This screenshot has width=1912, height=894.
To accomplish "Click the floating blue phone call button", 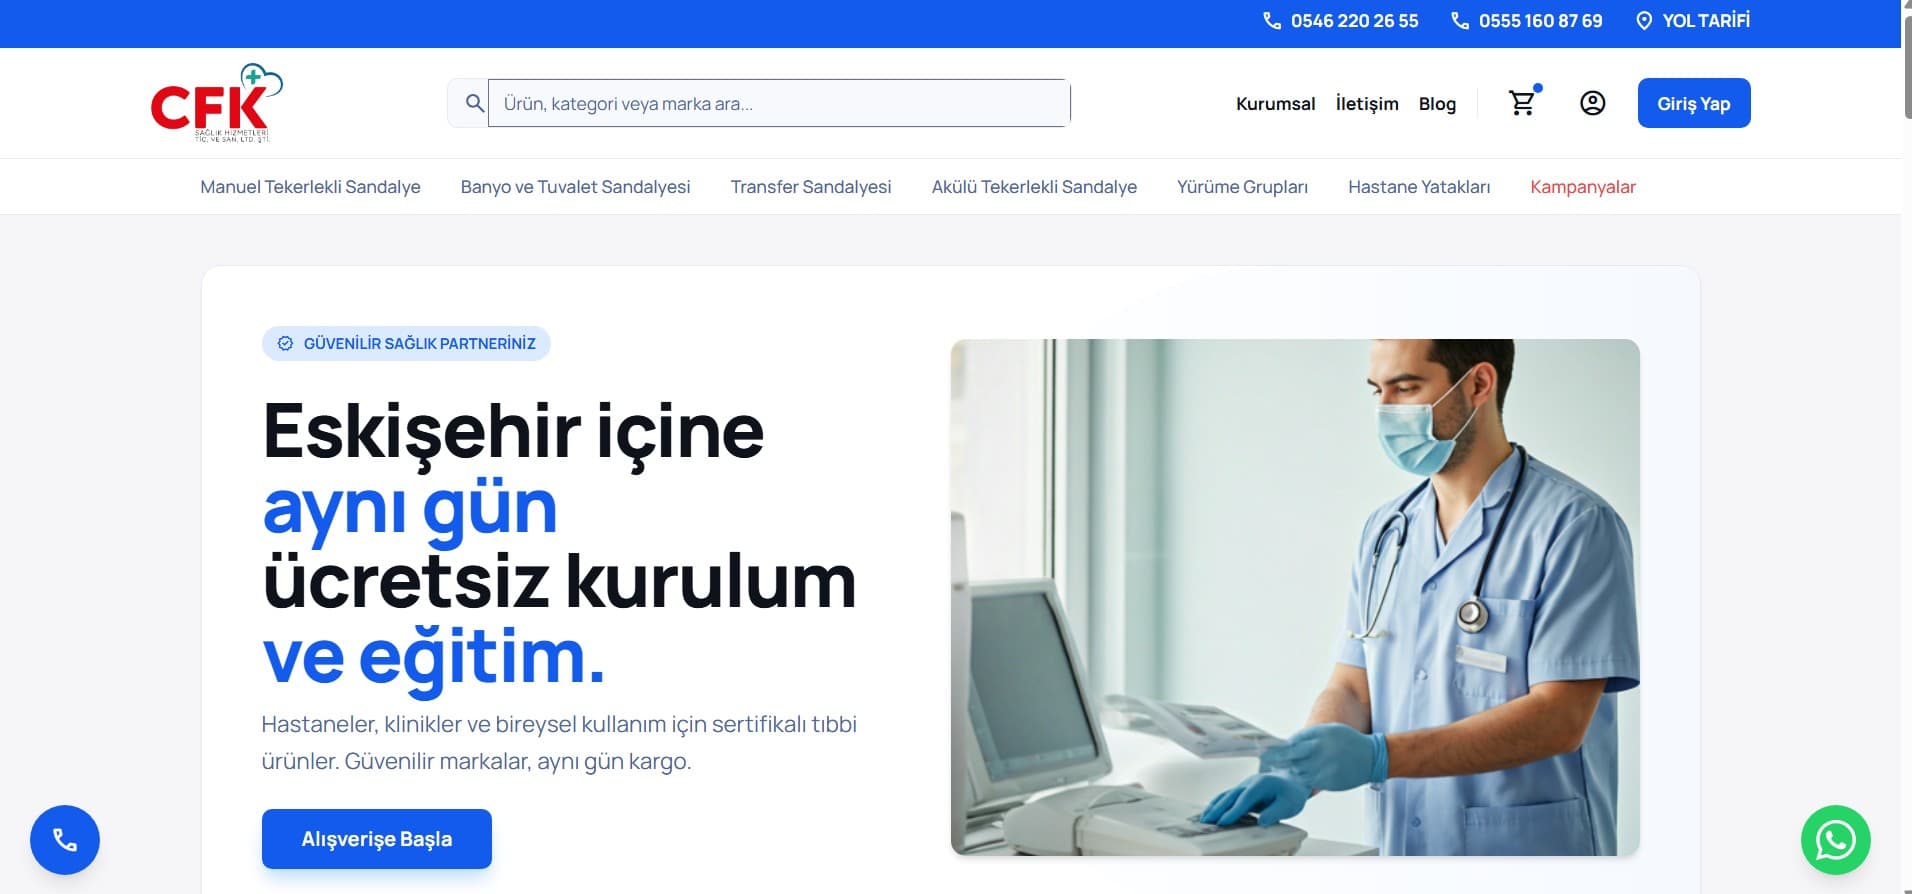I will 65,840.
